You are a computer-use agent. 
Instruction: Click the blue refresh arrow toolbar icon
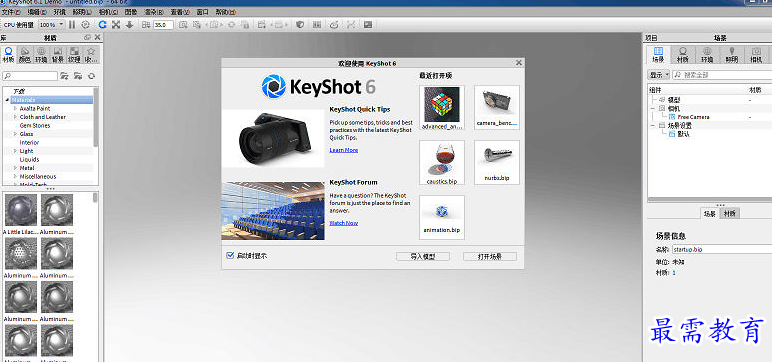(x=102, y=25)
